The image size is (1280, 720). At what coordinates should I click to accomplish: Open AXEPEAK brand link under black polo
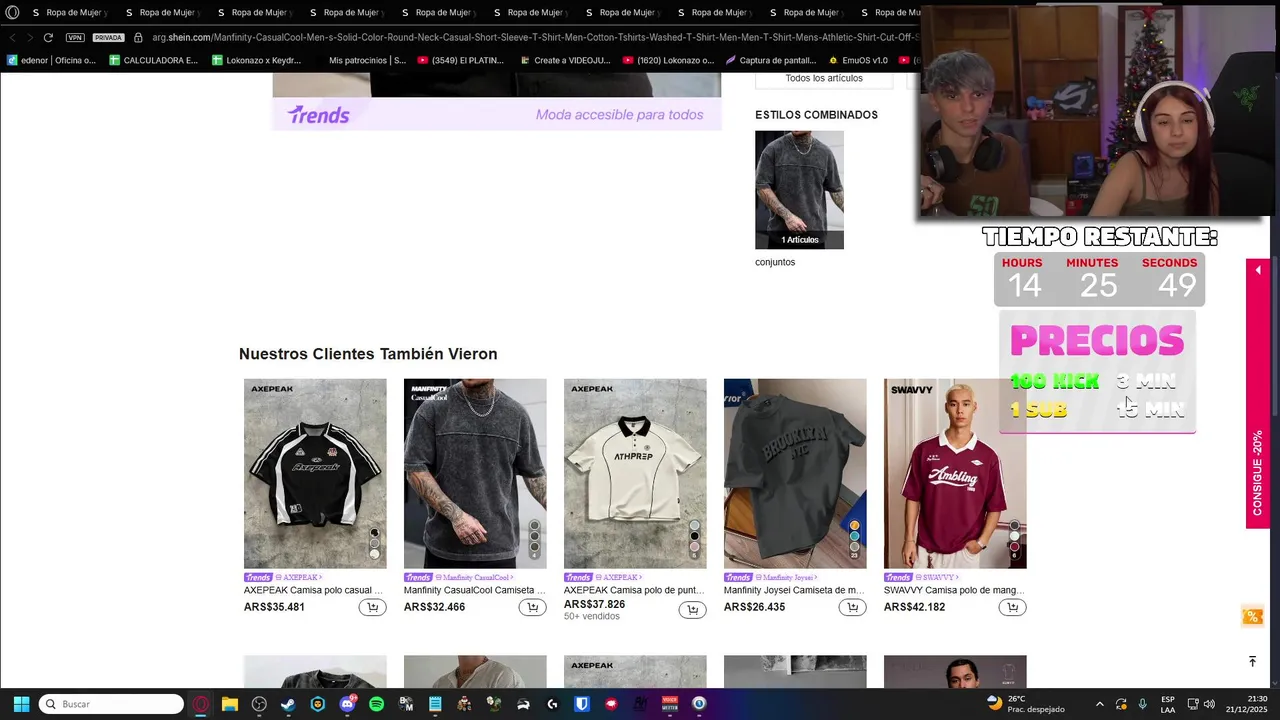(x=299, y=577)
